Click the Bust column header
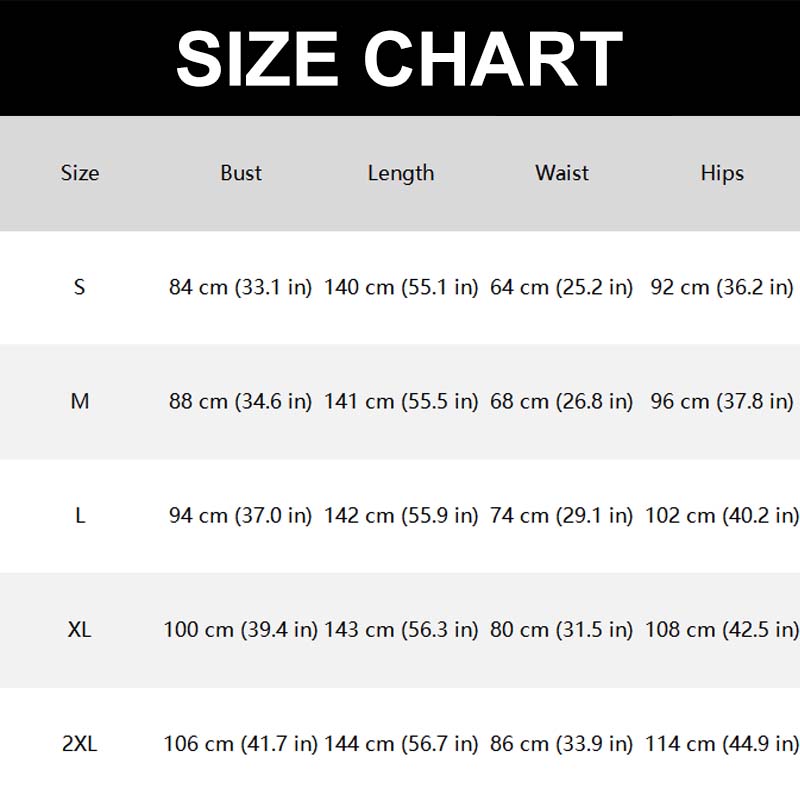The width and height of the screenshot is (800, 800). click(241, 173)
